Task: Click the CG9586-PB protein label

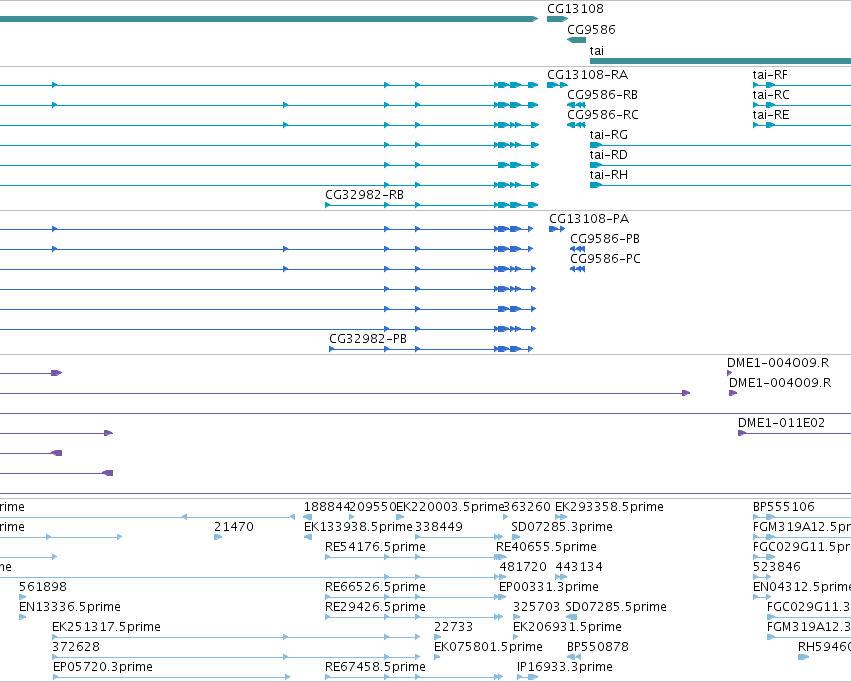Action: click(x=605, y=239)
